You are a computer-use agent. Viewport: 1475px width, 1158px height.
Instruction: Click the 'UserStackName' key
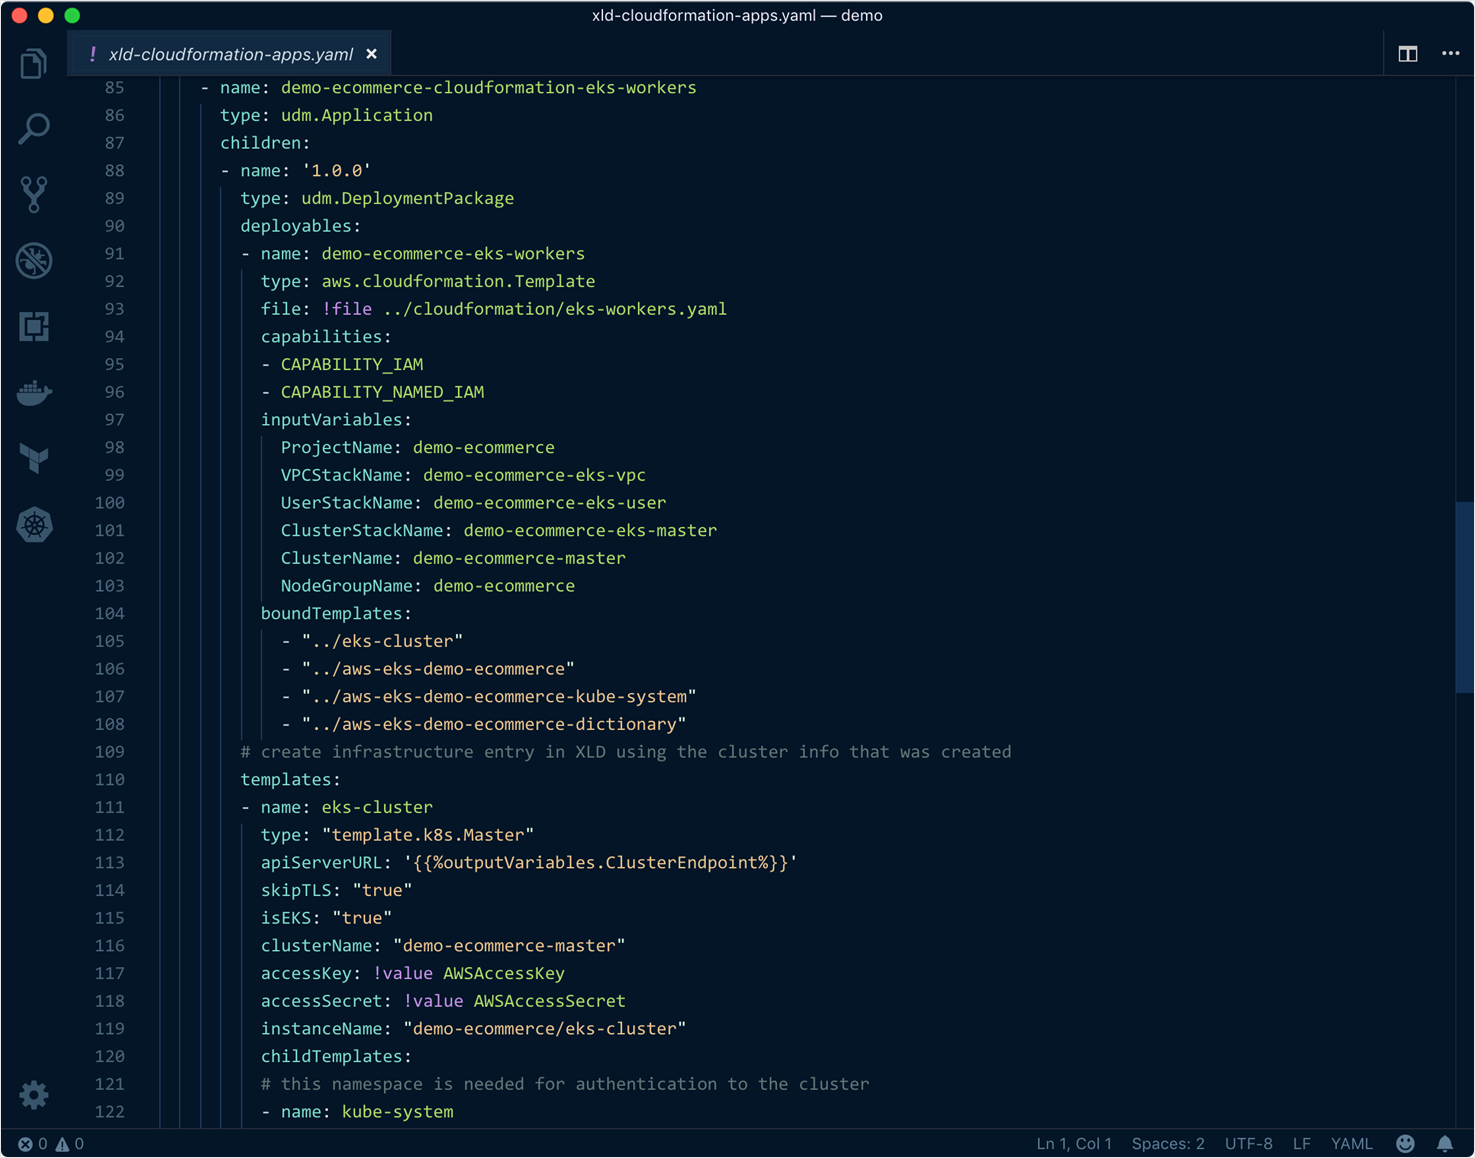tap(347, 503)
